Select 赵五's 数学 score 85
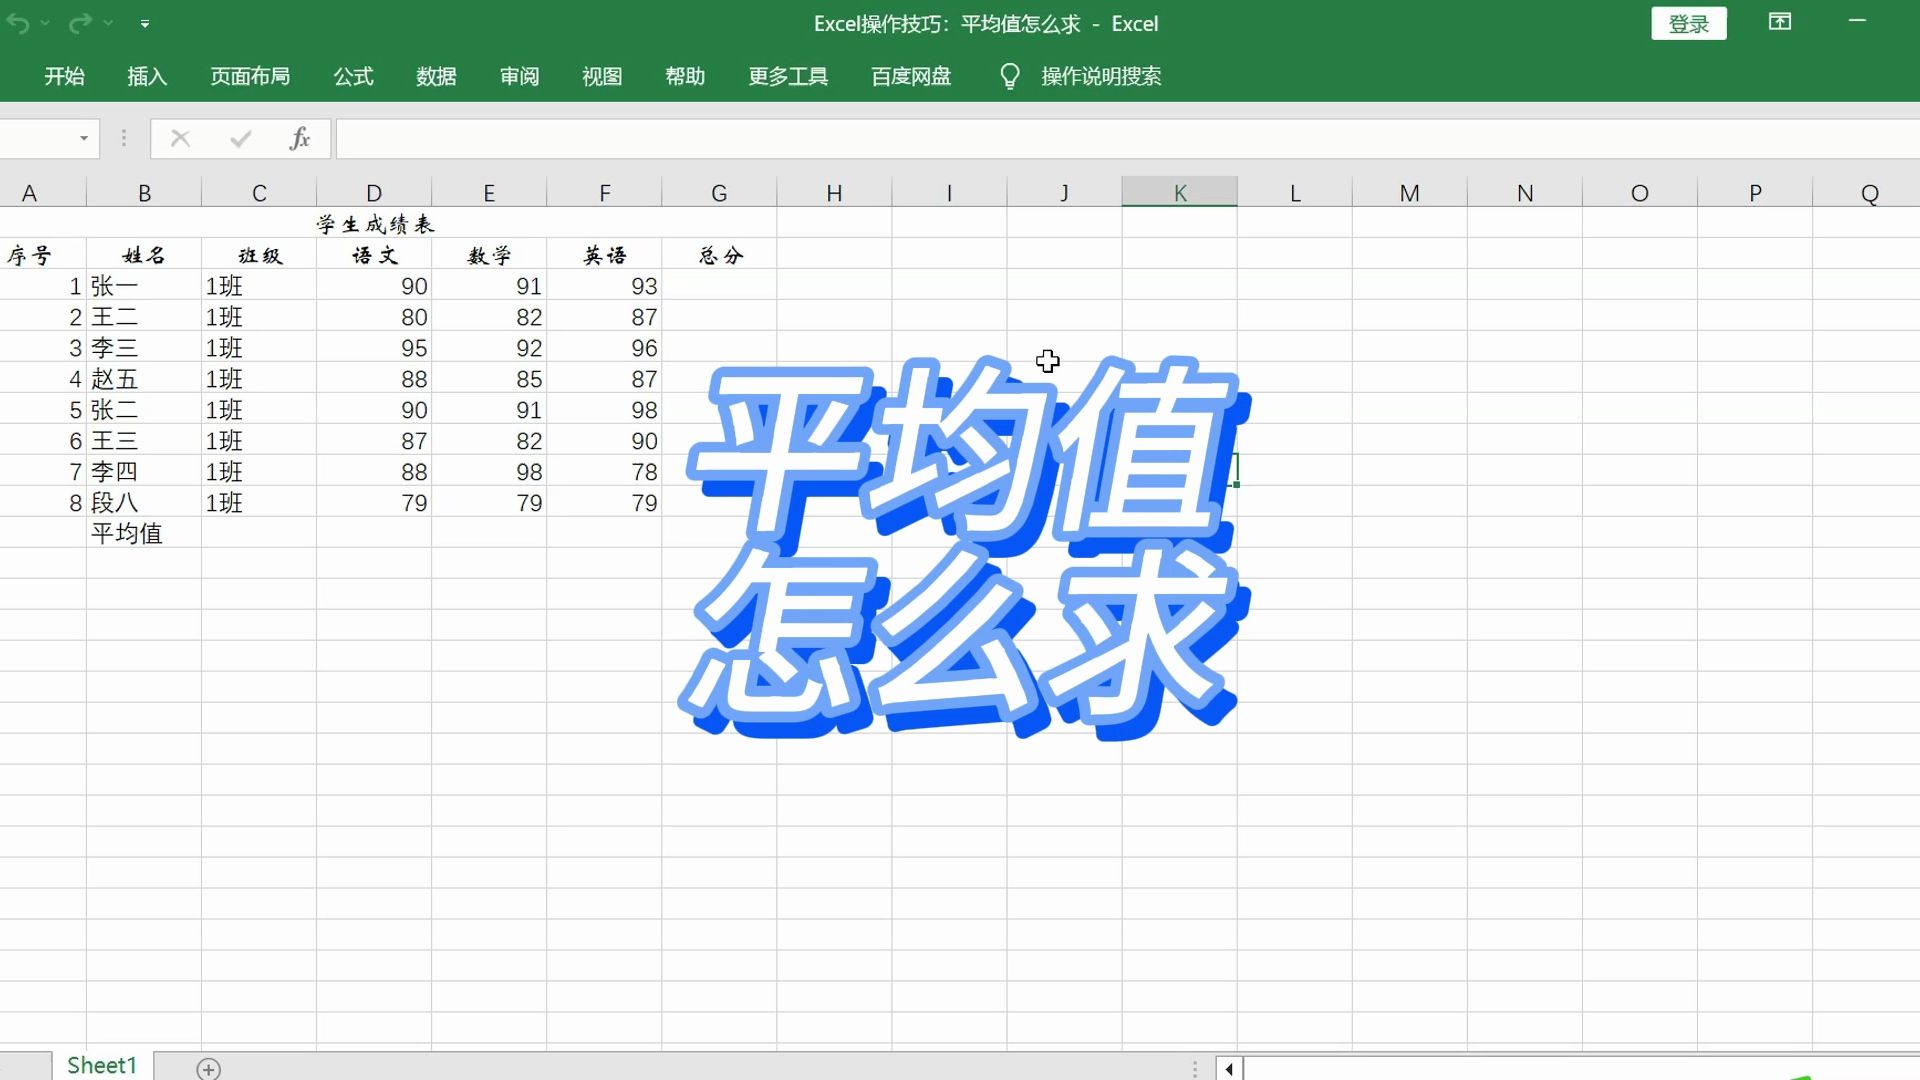The image size is (1920, 1080). tap(489, 379)
